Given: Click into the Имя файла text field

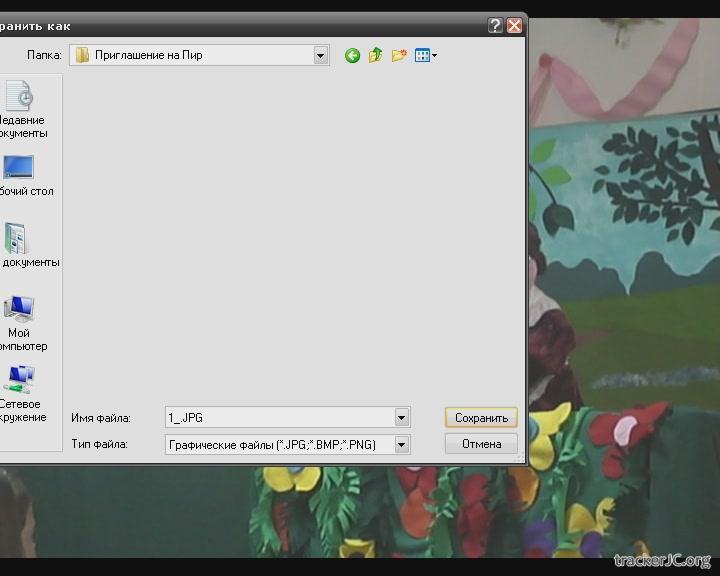Looking at the screenshot, I should pos(278,418).
